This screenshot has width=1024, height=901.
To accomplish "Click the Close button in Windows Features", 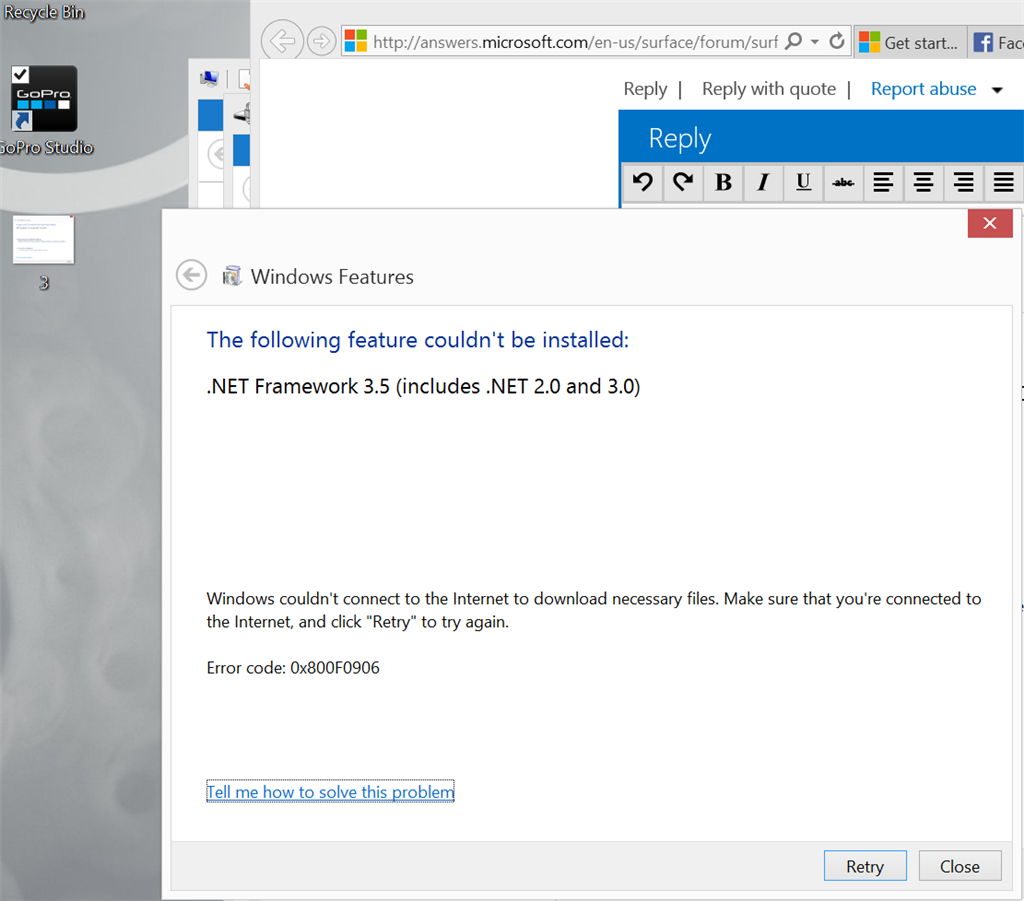I will tap(959, 866).
